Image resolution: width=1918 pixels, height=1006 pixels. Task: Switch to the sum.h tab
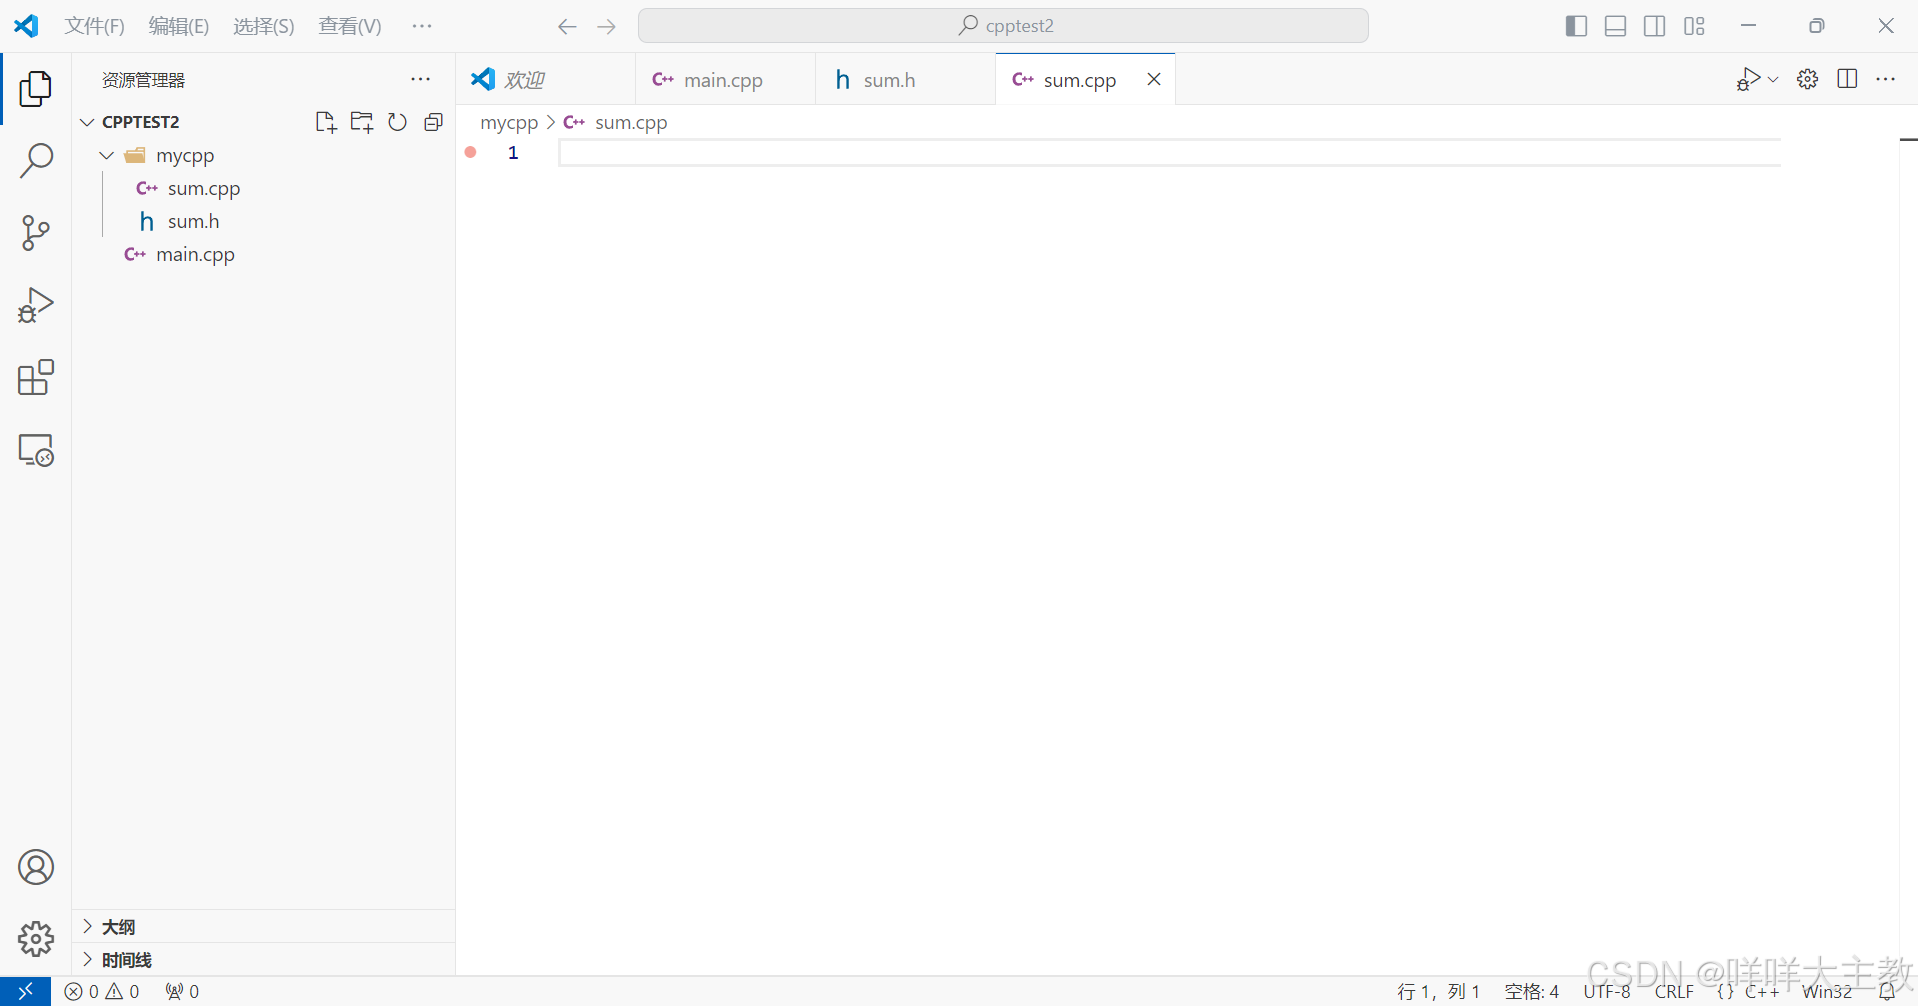tap(905, 79)
